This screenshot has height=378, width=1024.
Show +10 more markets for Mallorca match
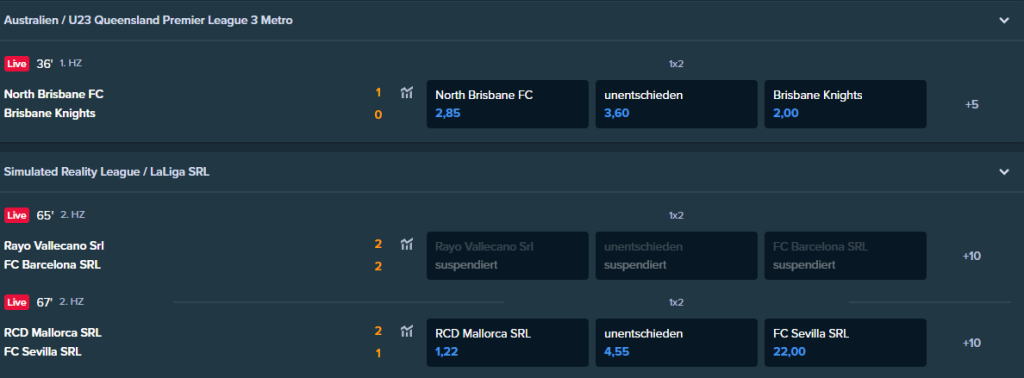(972, 343)
